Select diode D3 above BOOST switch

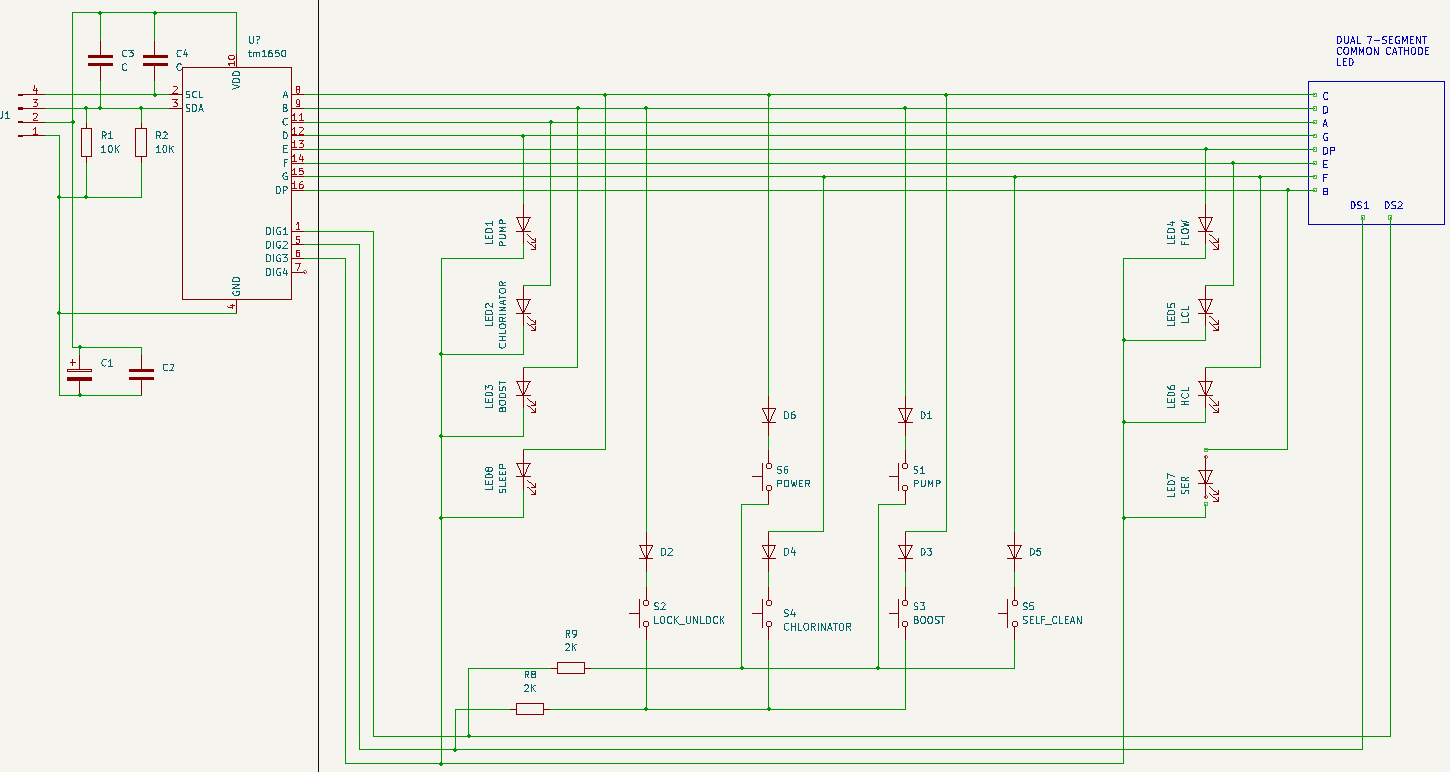(x=906, y=552)
